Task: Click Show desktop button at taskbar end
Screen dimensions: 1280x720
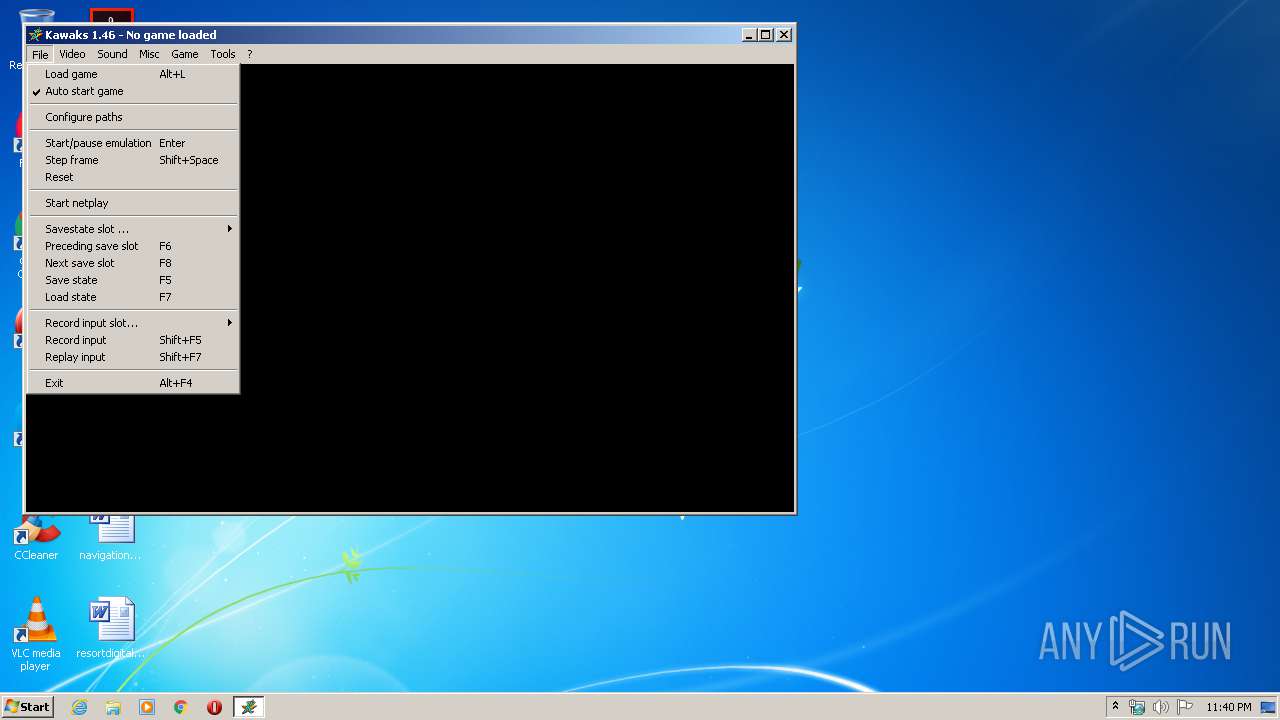Action: 1268,707
